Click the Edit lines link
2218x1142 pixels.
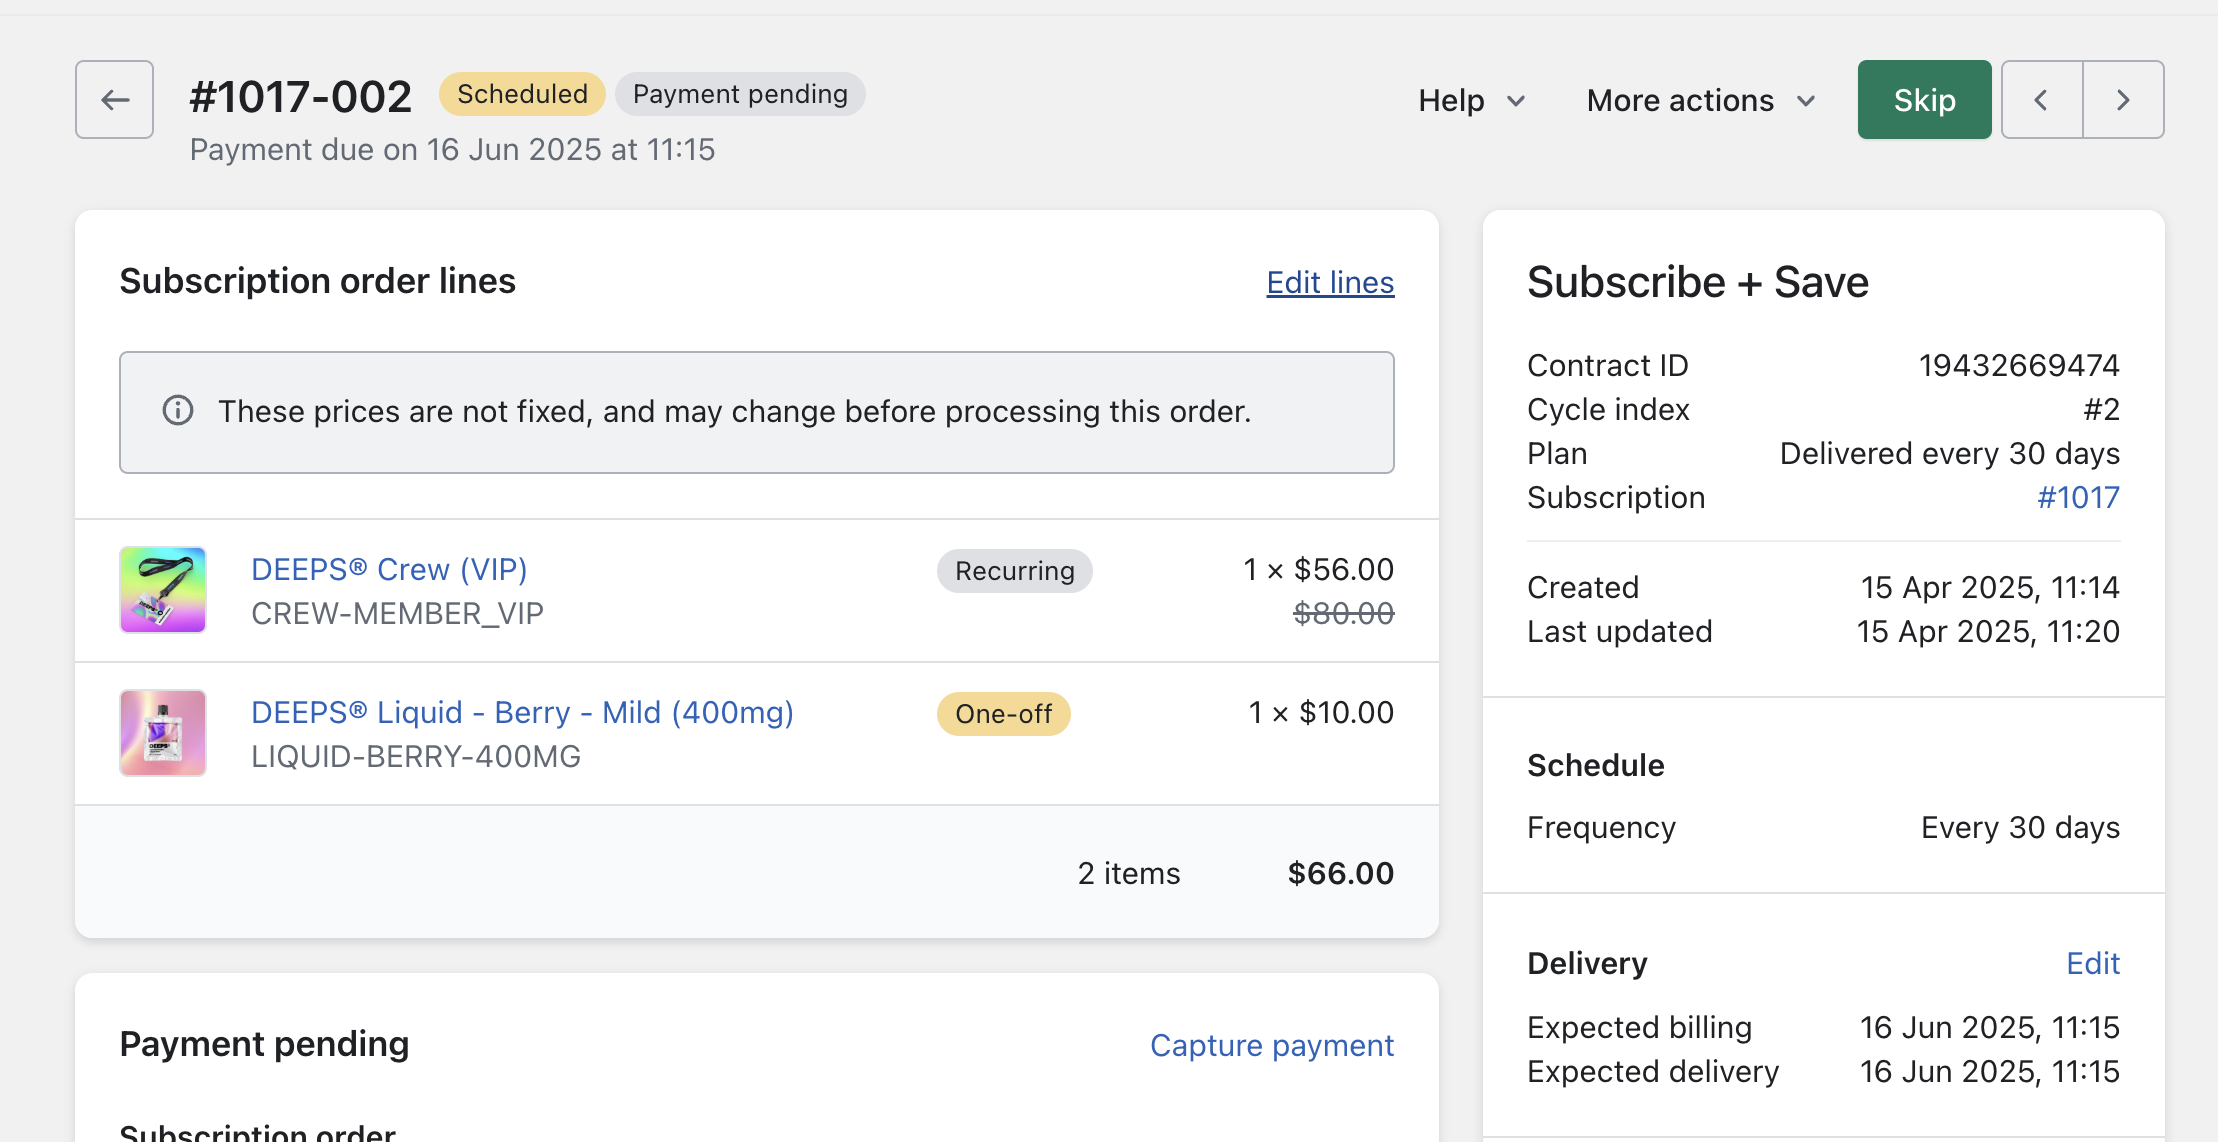coord(1330,283)
